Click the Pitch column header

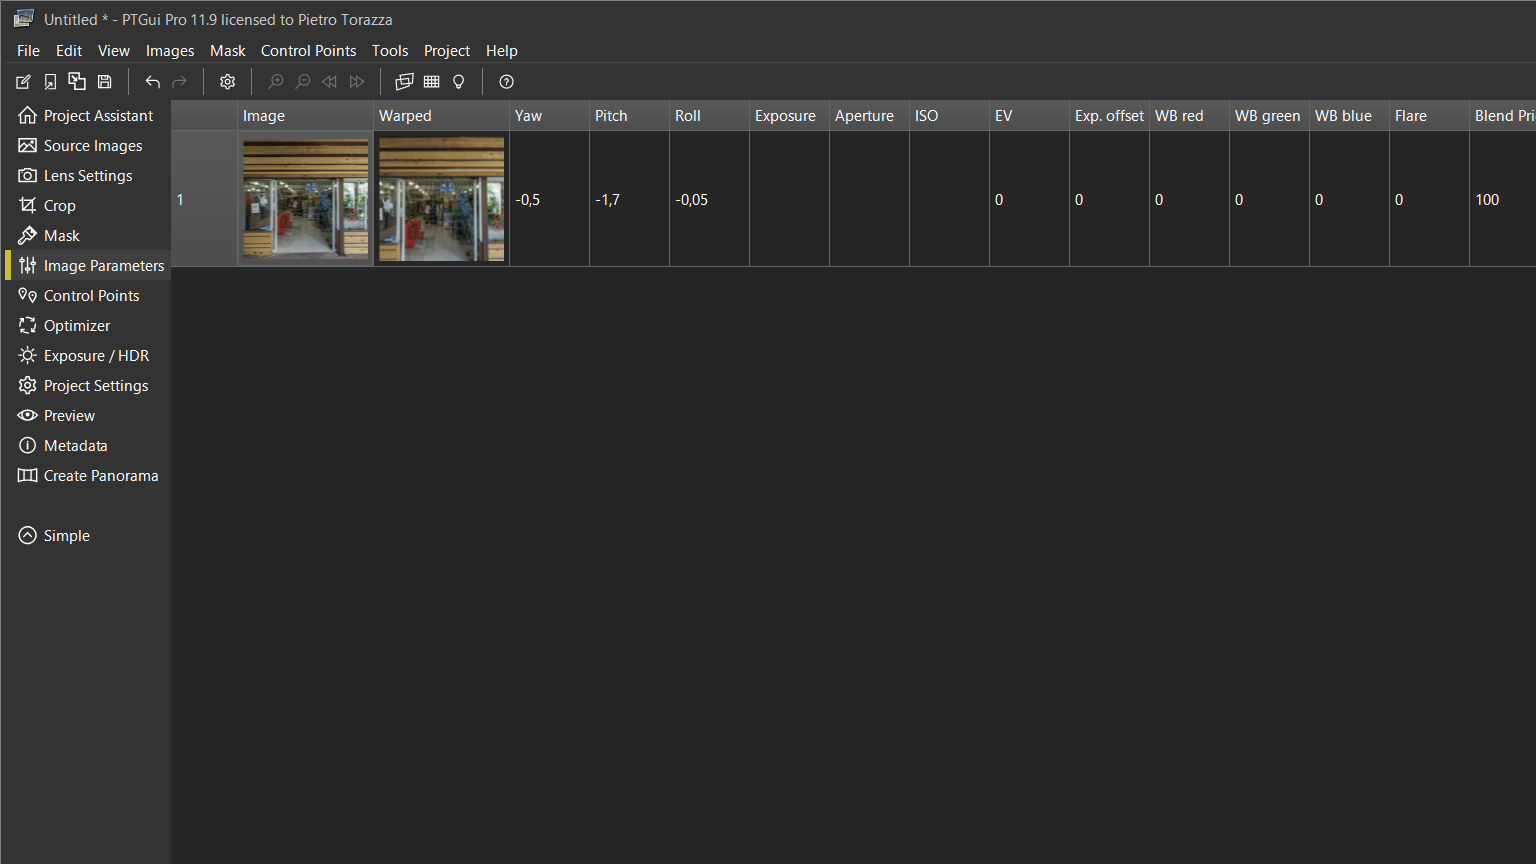tap(629, 116)
